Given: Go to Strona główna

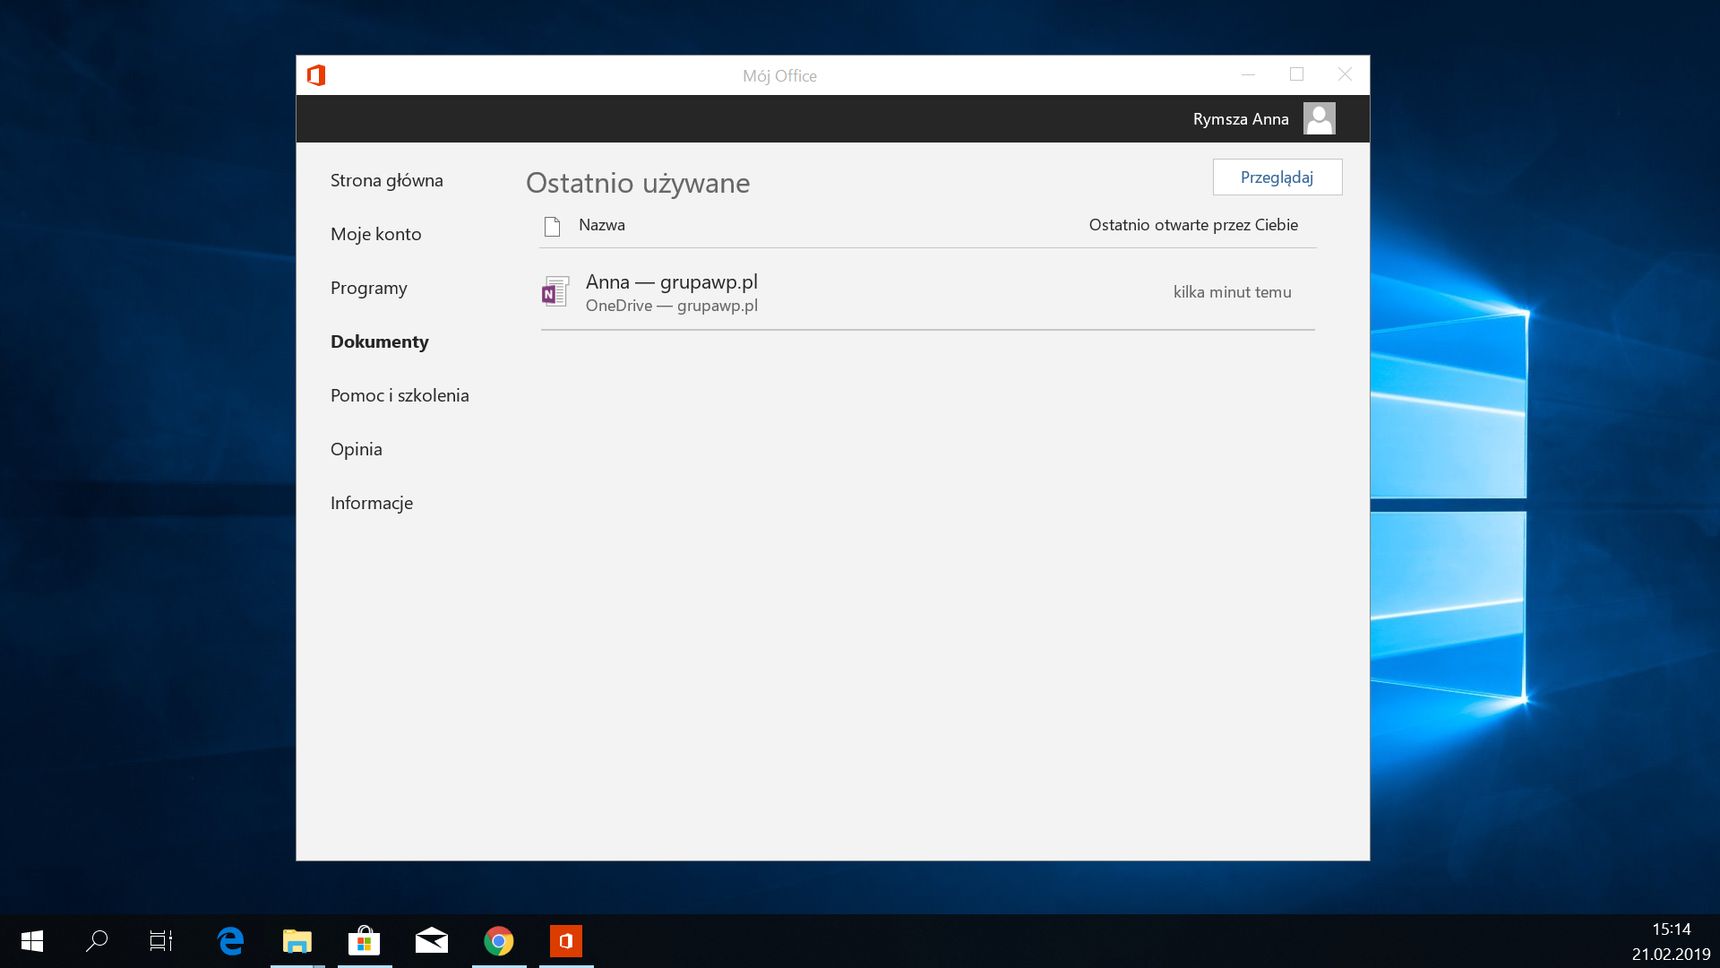Looking at the screenshot, I should pos(387,181).
